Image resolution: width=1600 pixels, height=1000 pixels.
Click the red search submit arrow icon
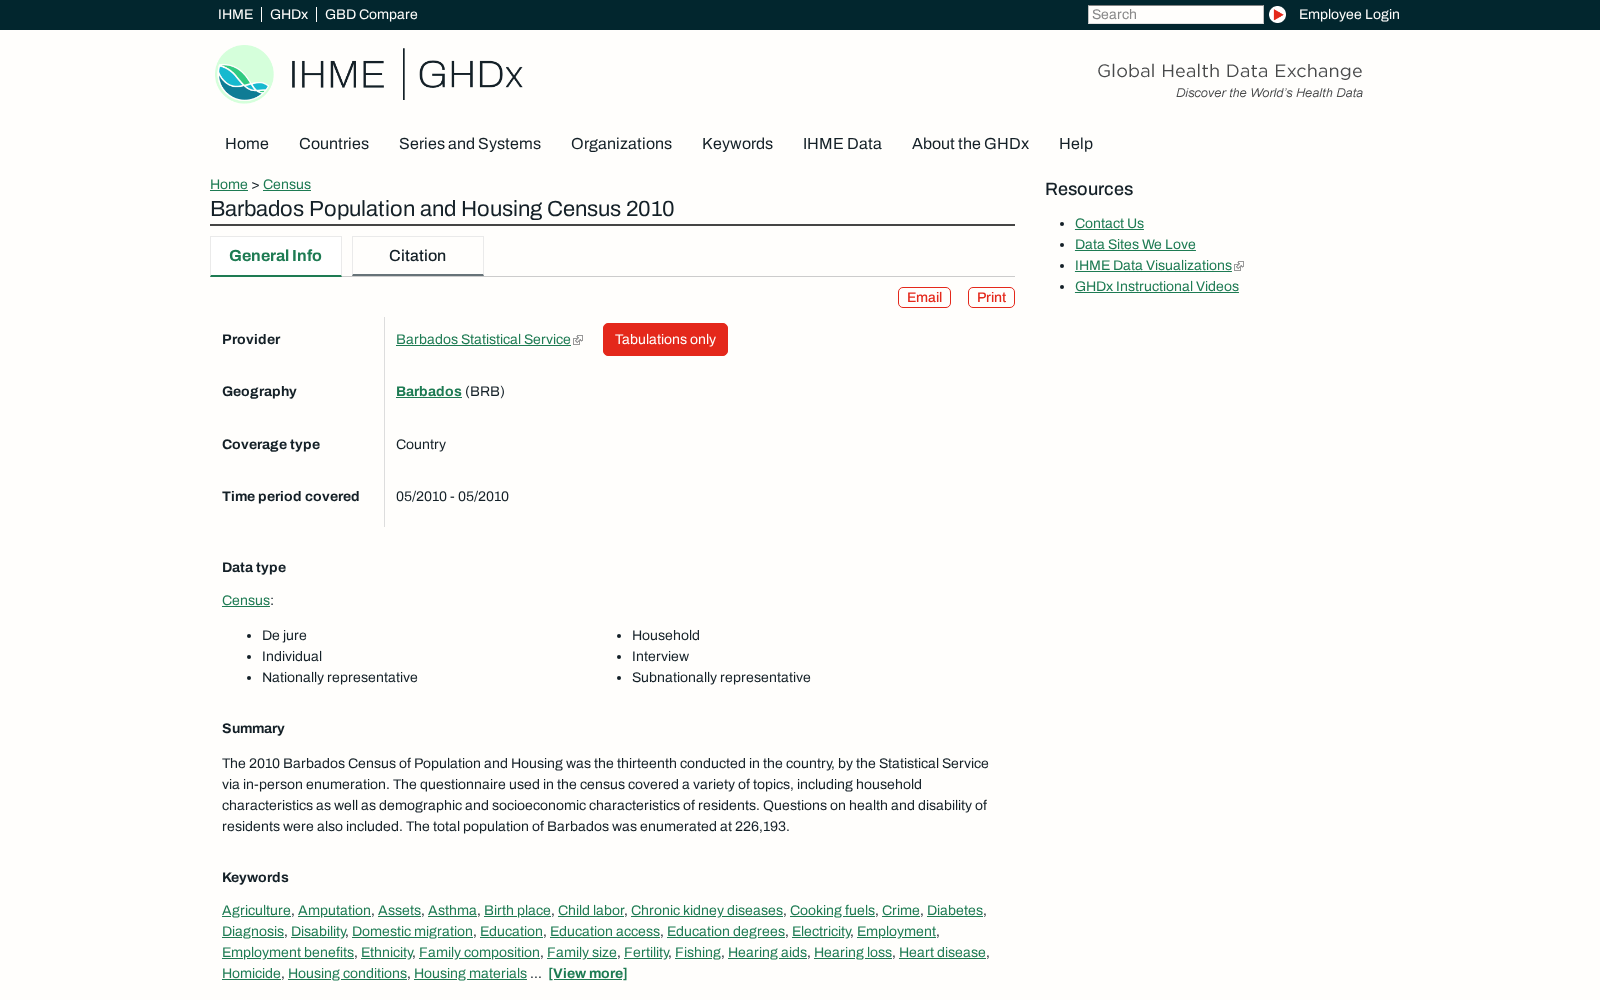pyautogui.click(x=1277, y=14)
